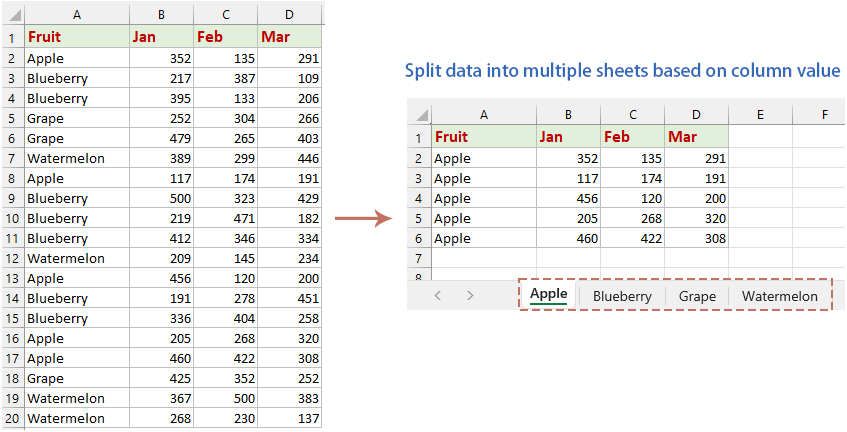Click select-all corner of left spreadsheet

tap(12, 14)
